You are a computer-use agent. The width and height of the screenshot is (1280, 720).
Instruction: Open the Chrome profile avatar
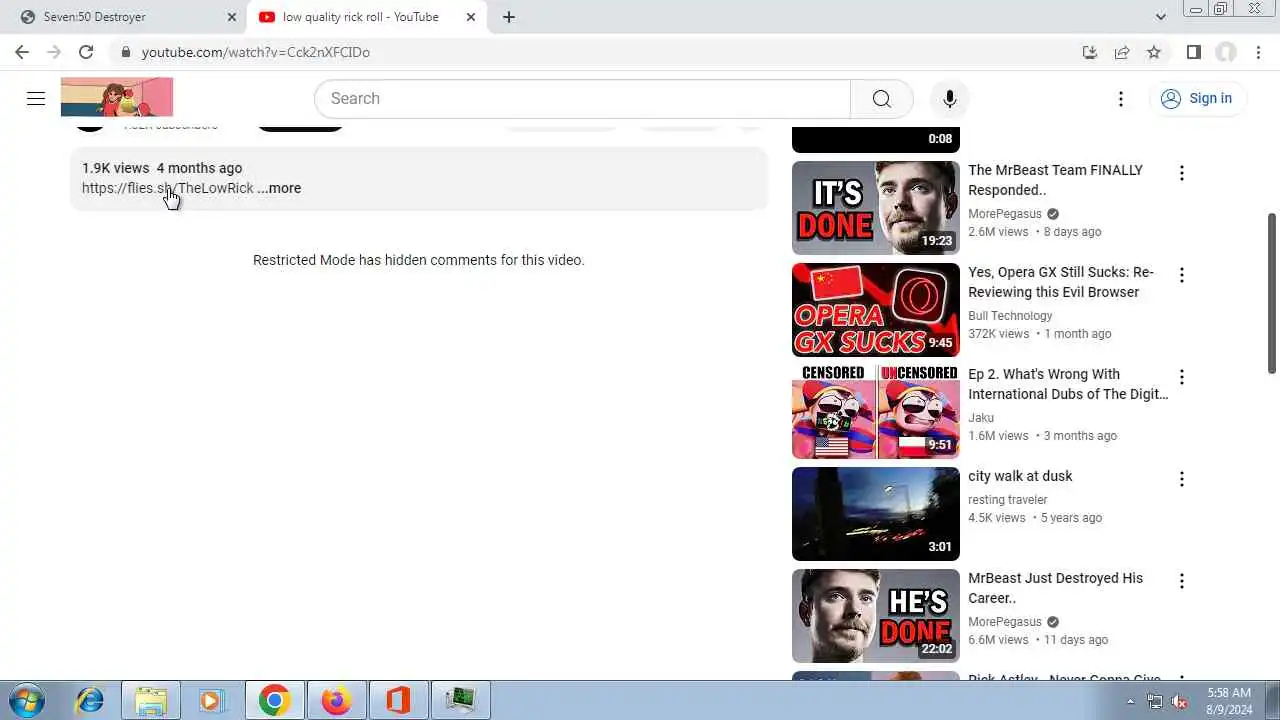(1226, 52)
